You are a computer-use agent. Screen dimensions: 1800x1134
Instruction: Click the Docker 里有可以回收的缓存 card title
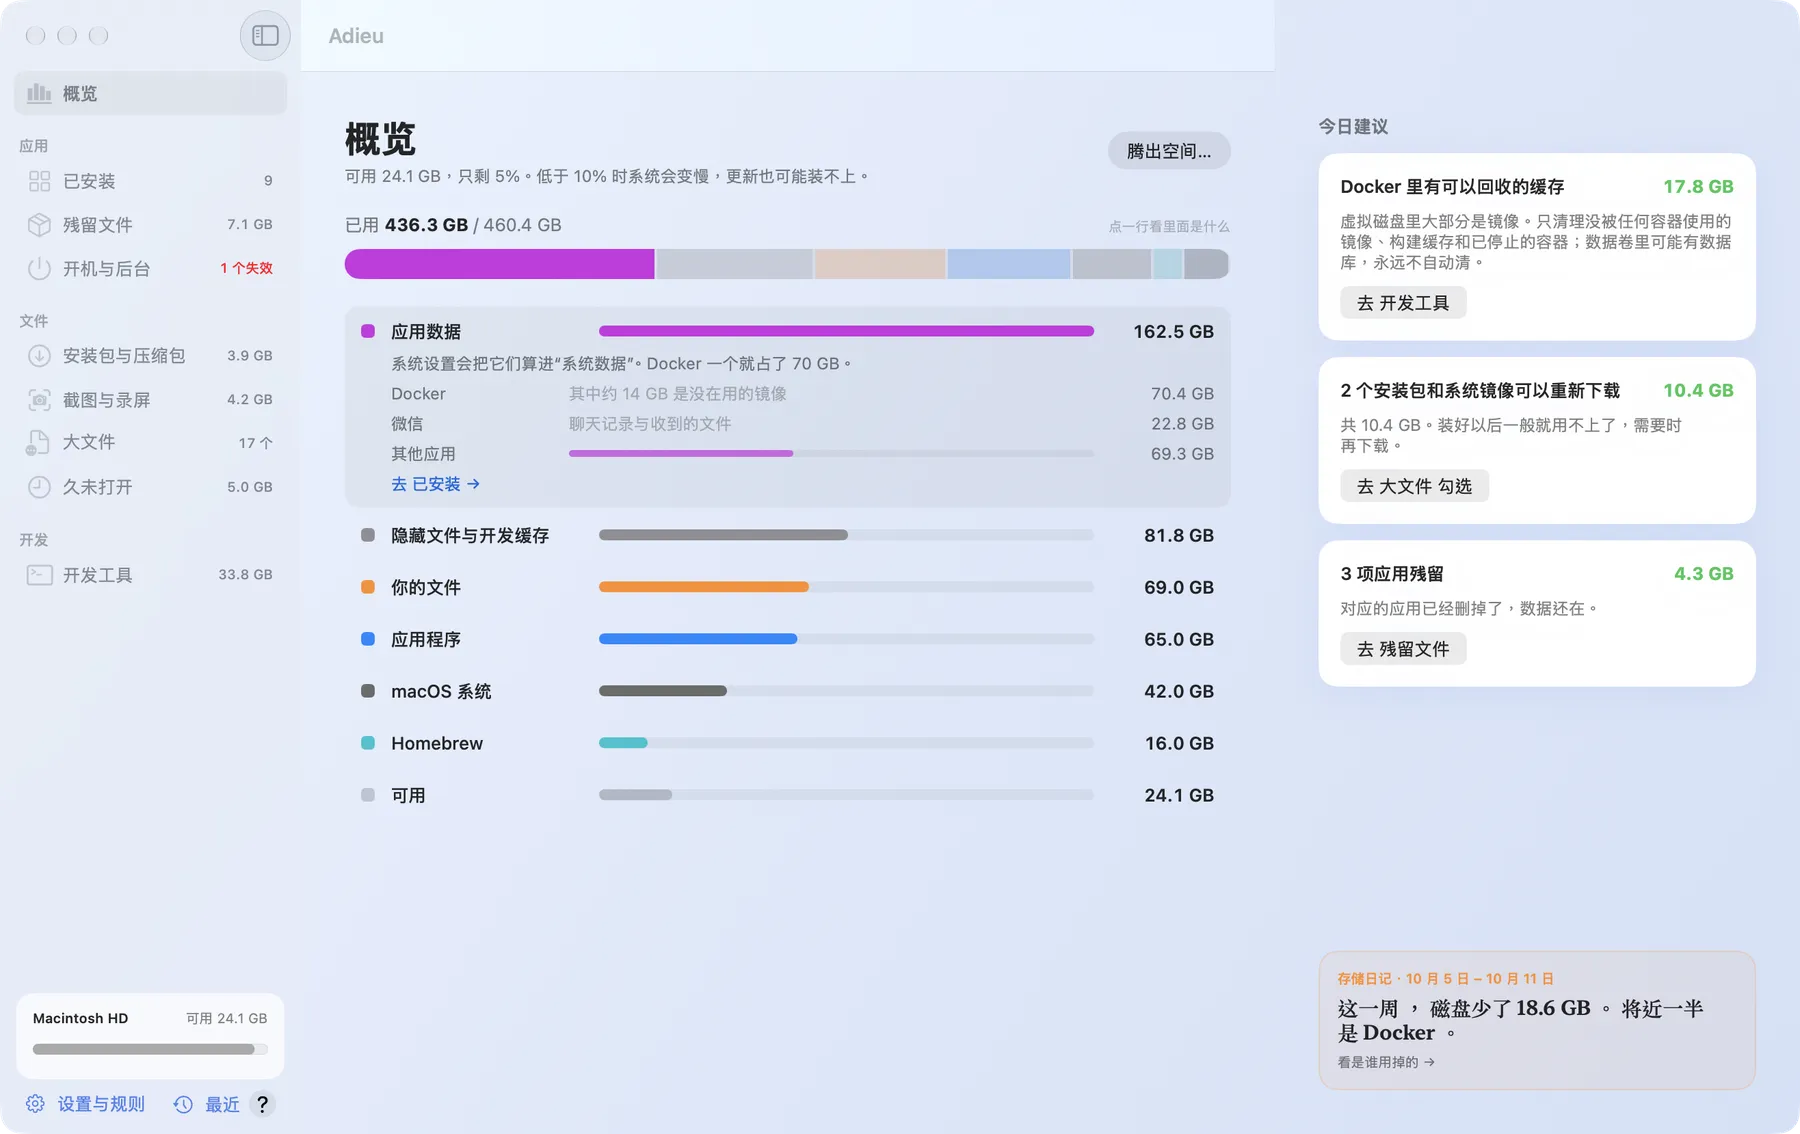1452,187
